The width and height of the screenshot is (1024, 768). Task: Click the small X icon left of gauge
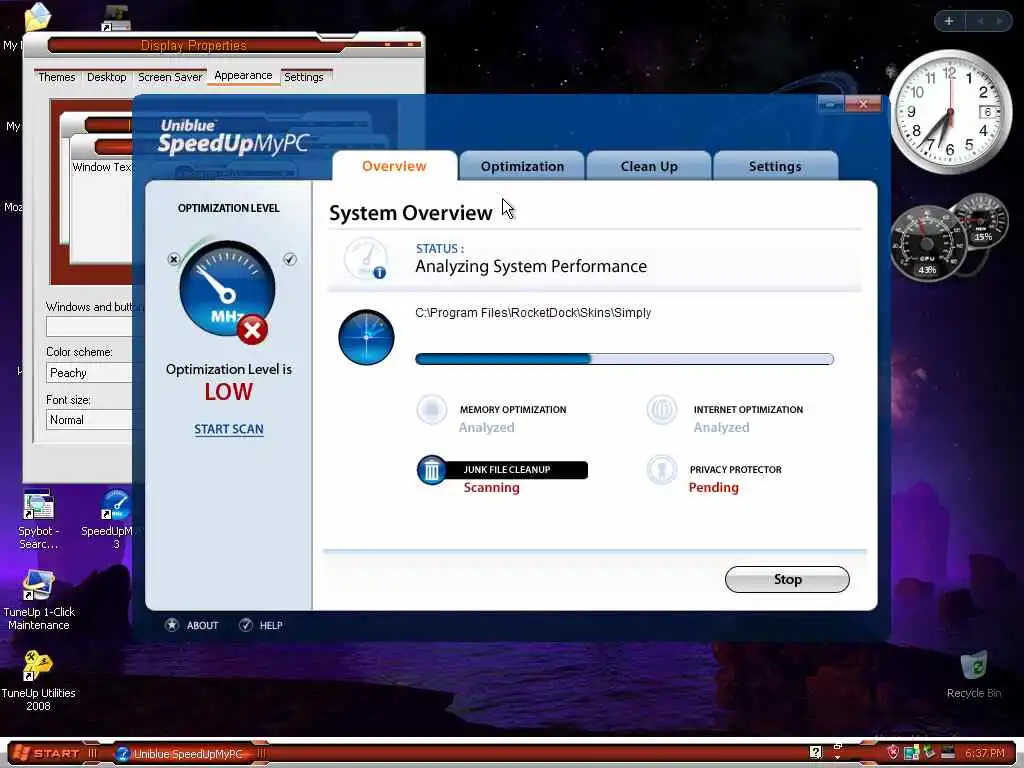[174, 259]
